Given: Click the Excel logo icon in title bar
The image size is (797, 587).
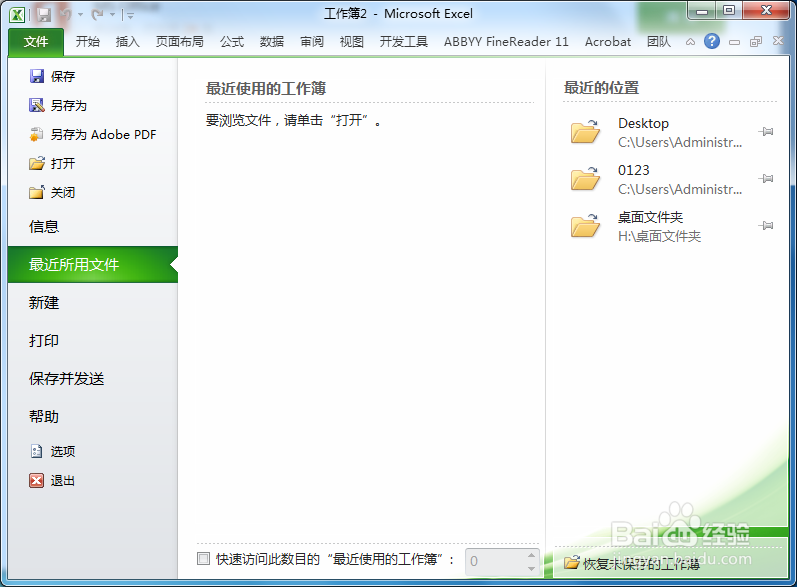Looking at the screenshot, I should [17, 15].
